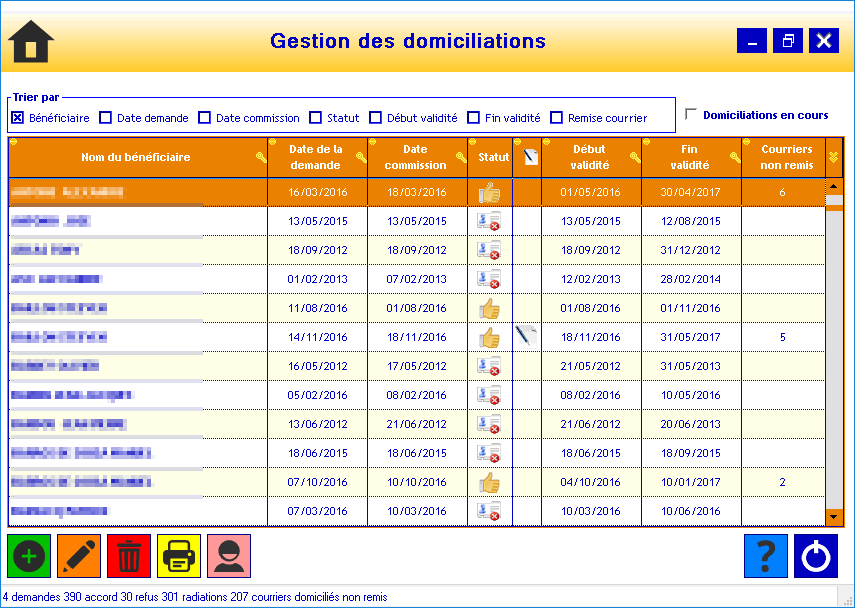
Task: Check the Domiciliations en cours checkbox
Action: tap(691, 115)
